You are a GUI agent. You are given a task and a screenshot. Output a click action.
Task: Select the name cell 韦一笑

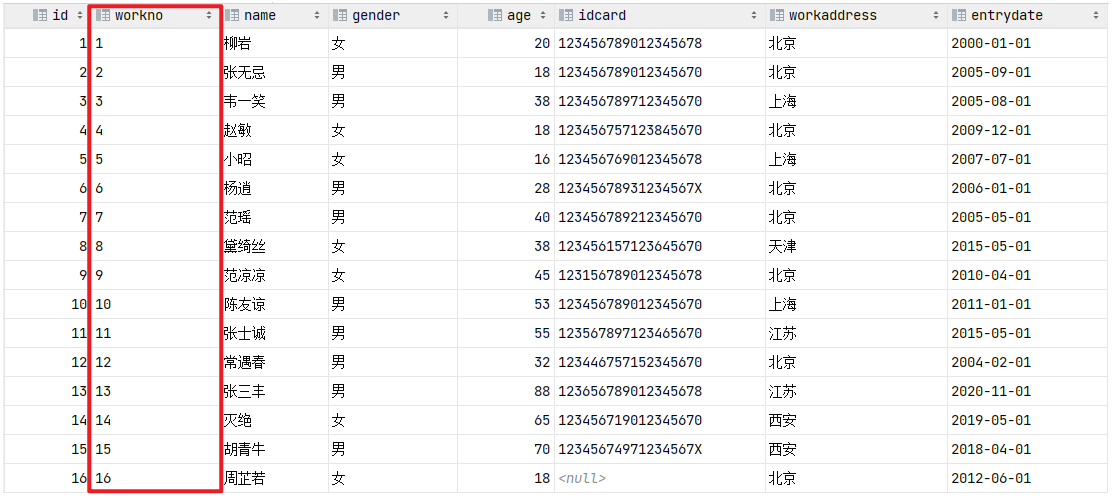pos(244,101)
